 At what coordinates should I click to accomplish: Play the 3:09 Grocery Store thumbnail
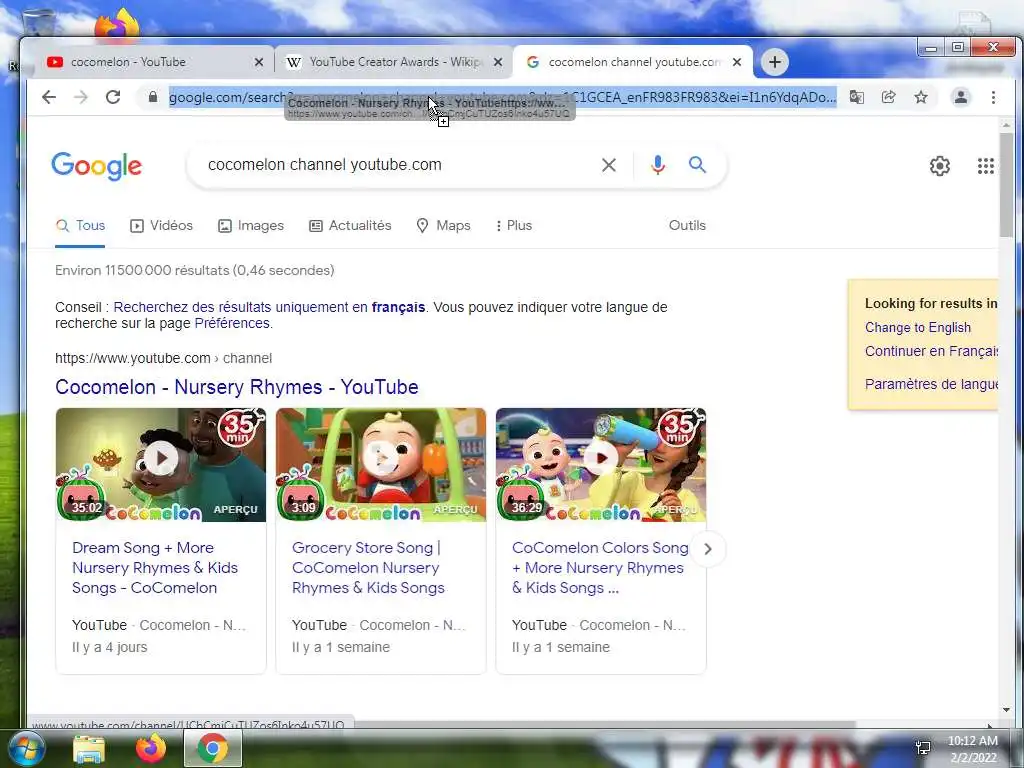381,465
